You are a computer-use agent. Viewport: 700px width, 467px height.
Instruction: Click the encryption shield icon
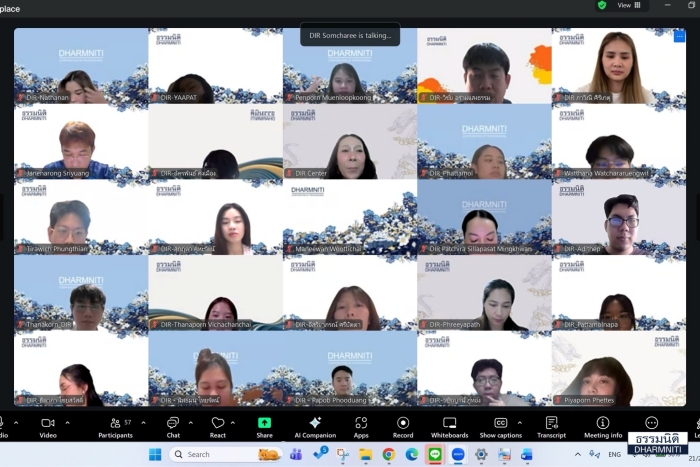(602, 5)
